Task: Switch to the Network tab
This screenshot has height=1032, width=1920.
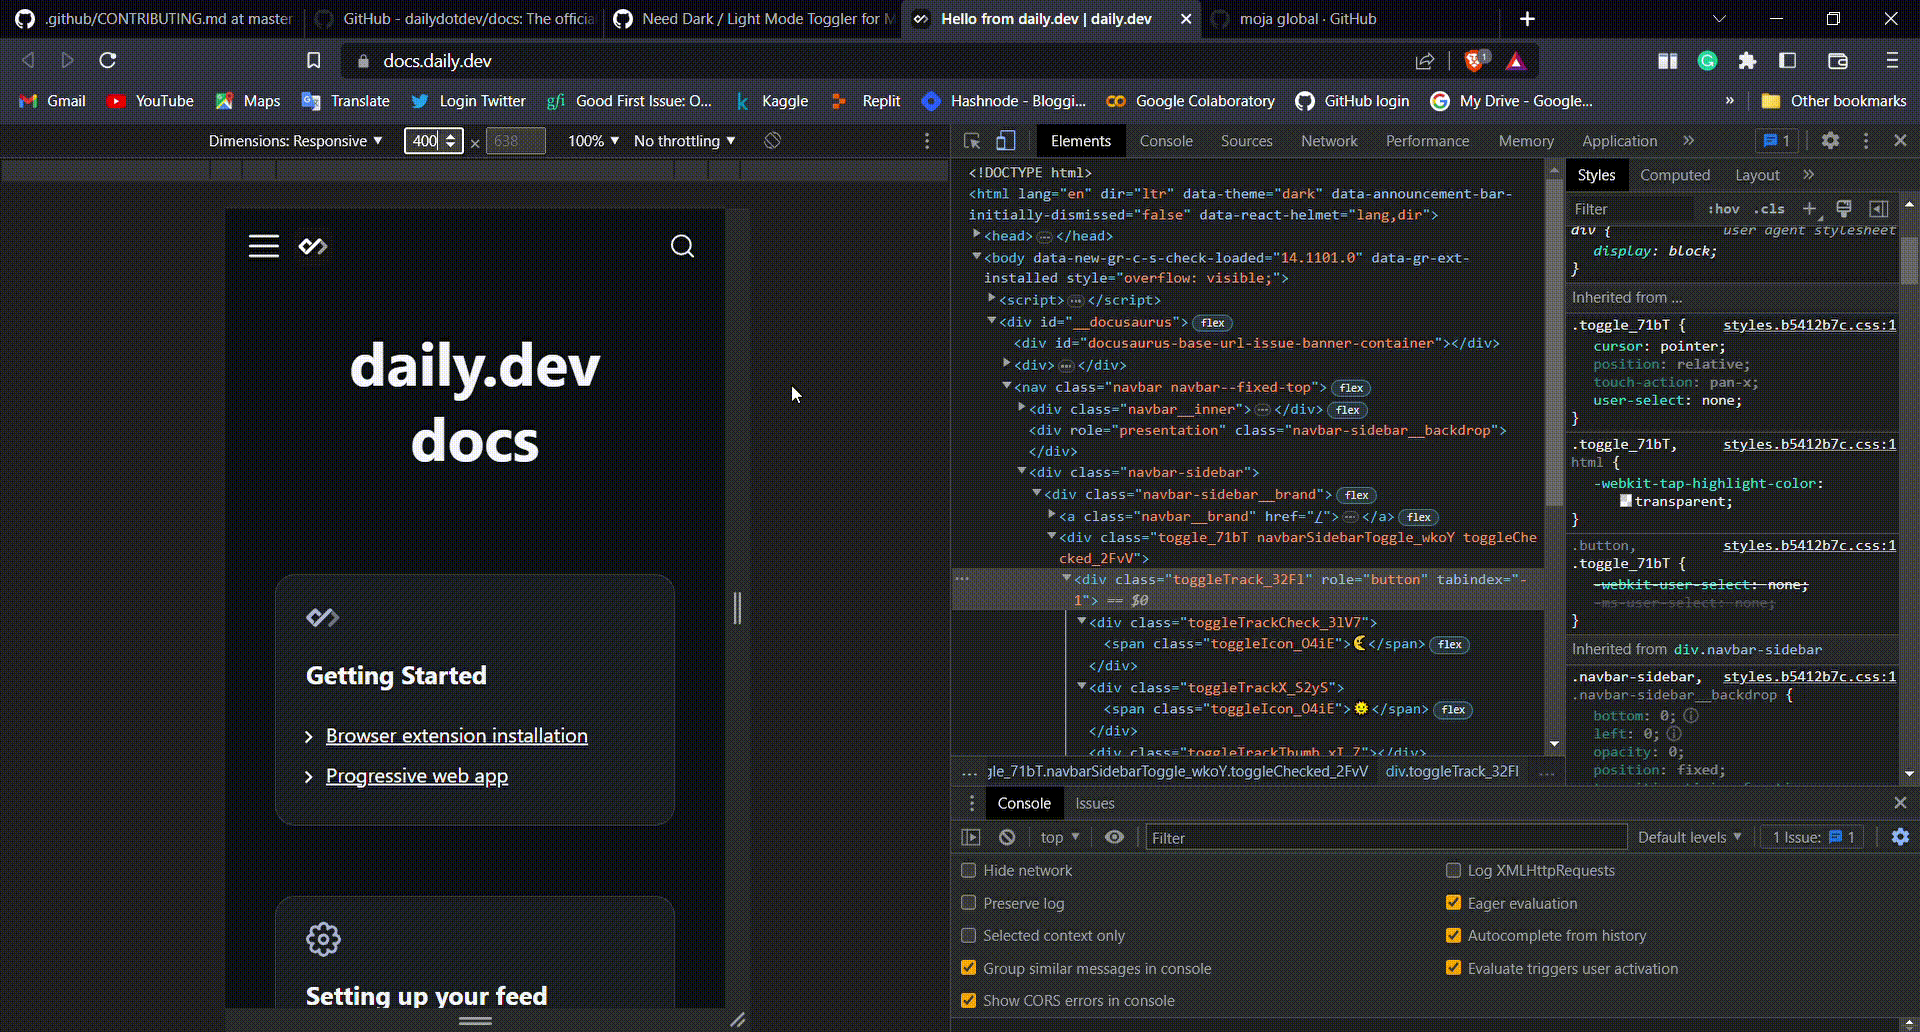Action: click(1329, 141)
